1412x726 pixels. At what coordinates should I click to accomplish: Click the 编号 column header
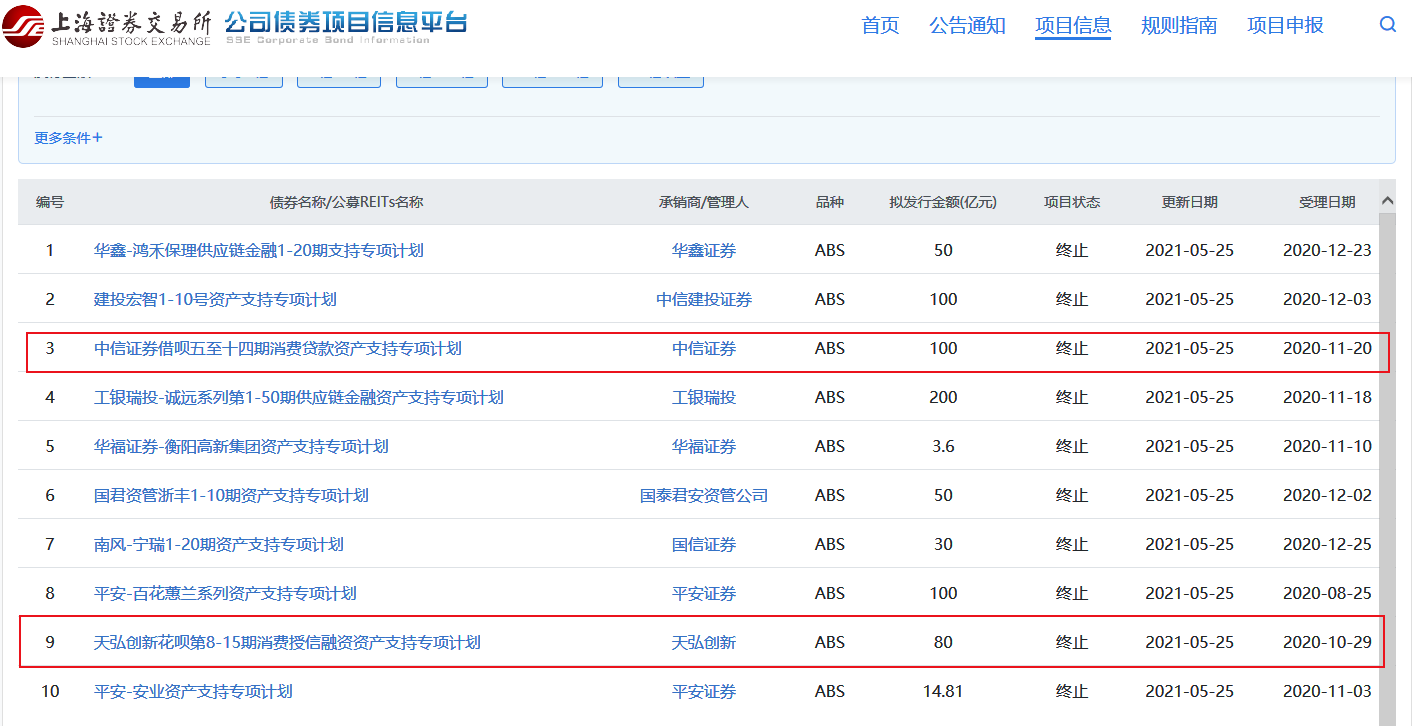(x=50, y=202)
